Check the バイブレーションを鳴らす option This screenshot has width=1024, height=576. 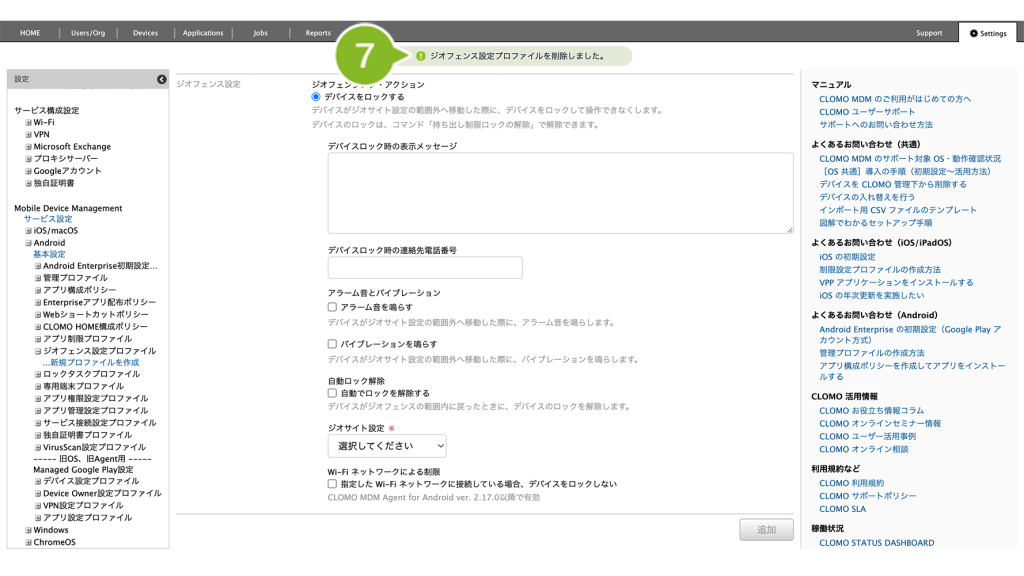click(x=333, y=344)
